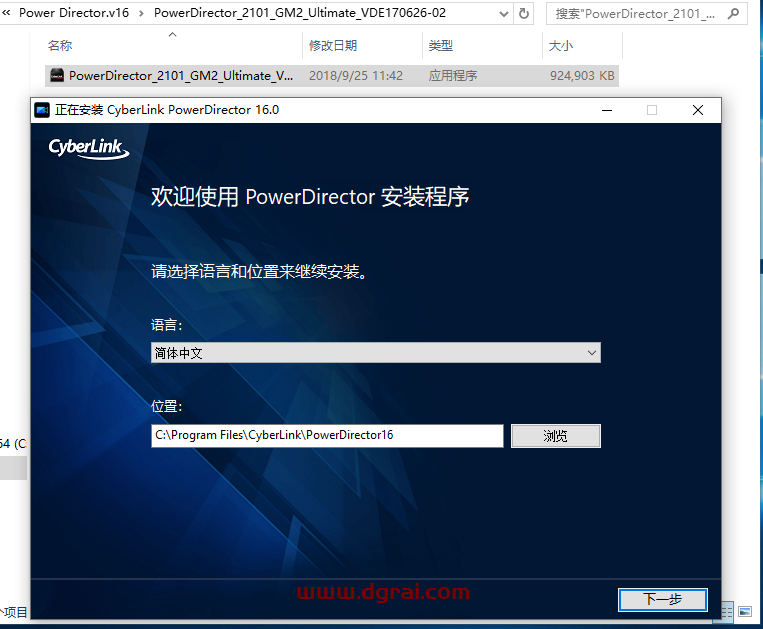763x629 pixels.
Task: Click the 924,903 KB size cell
Action: [x=582, y=76]
